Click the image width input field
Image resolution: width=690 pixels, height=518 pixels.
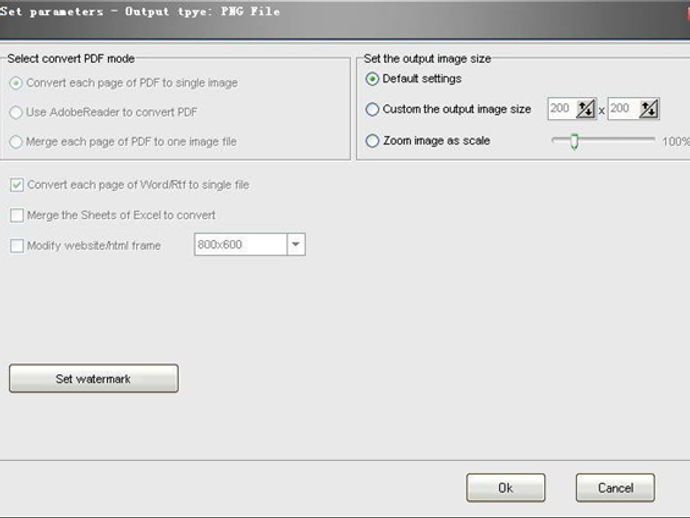[x=562, y=109]
